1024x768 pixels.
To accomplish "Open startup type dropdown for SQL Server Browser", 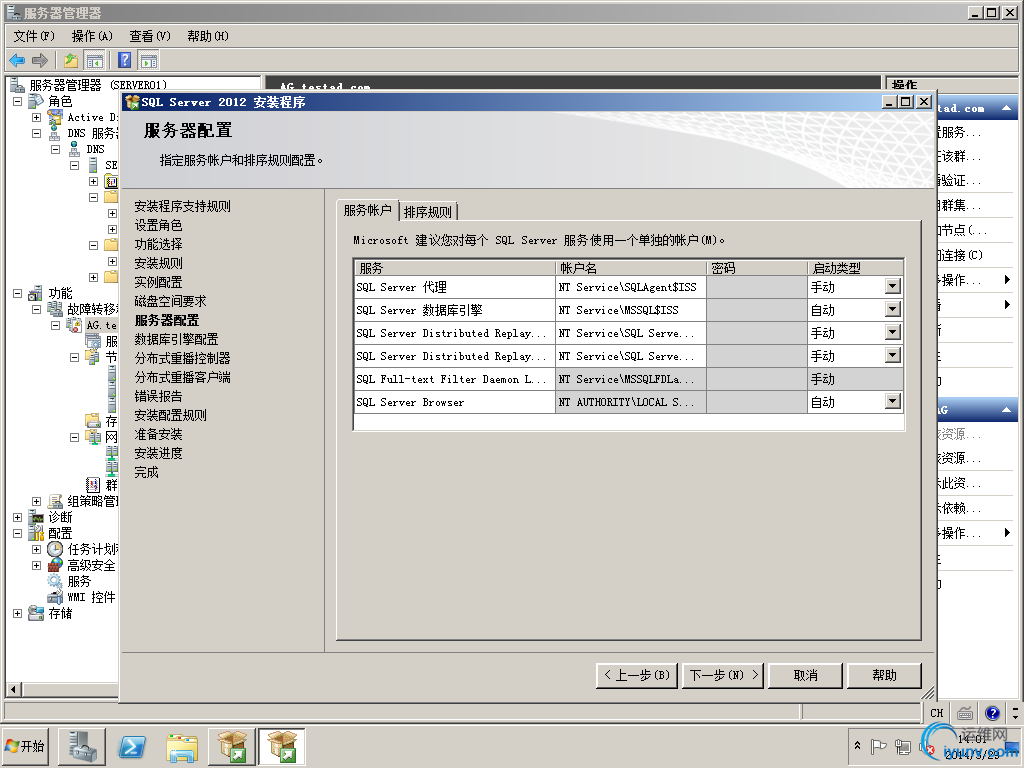I will click(x=893, y=401).
